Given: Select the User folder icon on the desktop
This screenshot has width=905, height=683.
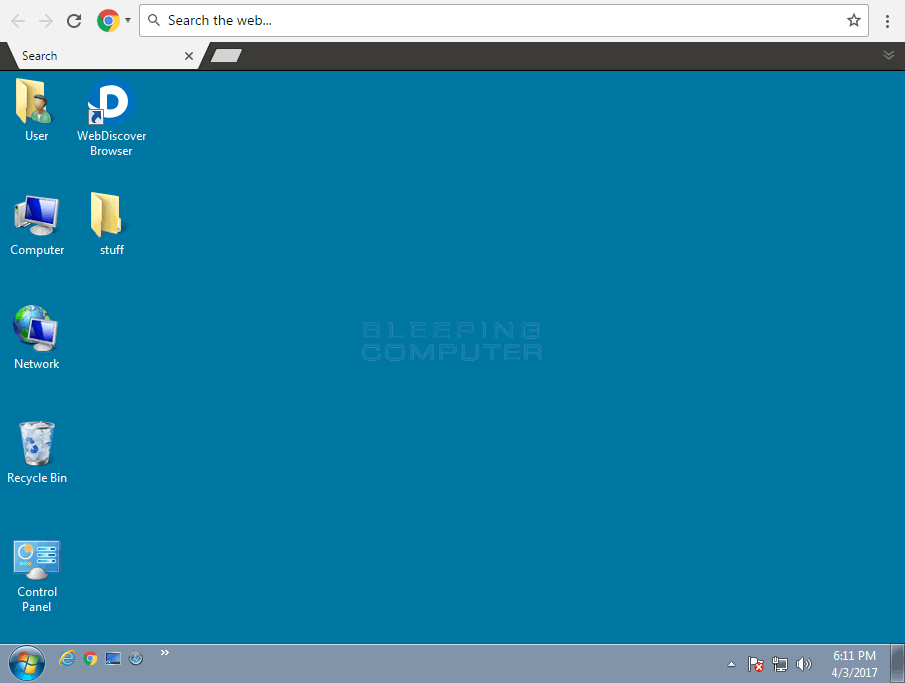Looking at the screenshot, I should pyautogui.click(x=36, y=110).
